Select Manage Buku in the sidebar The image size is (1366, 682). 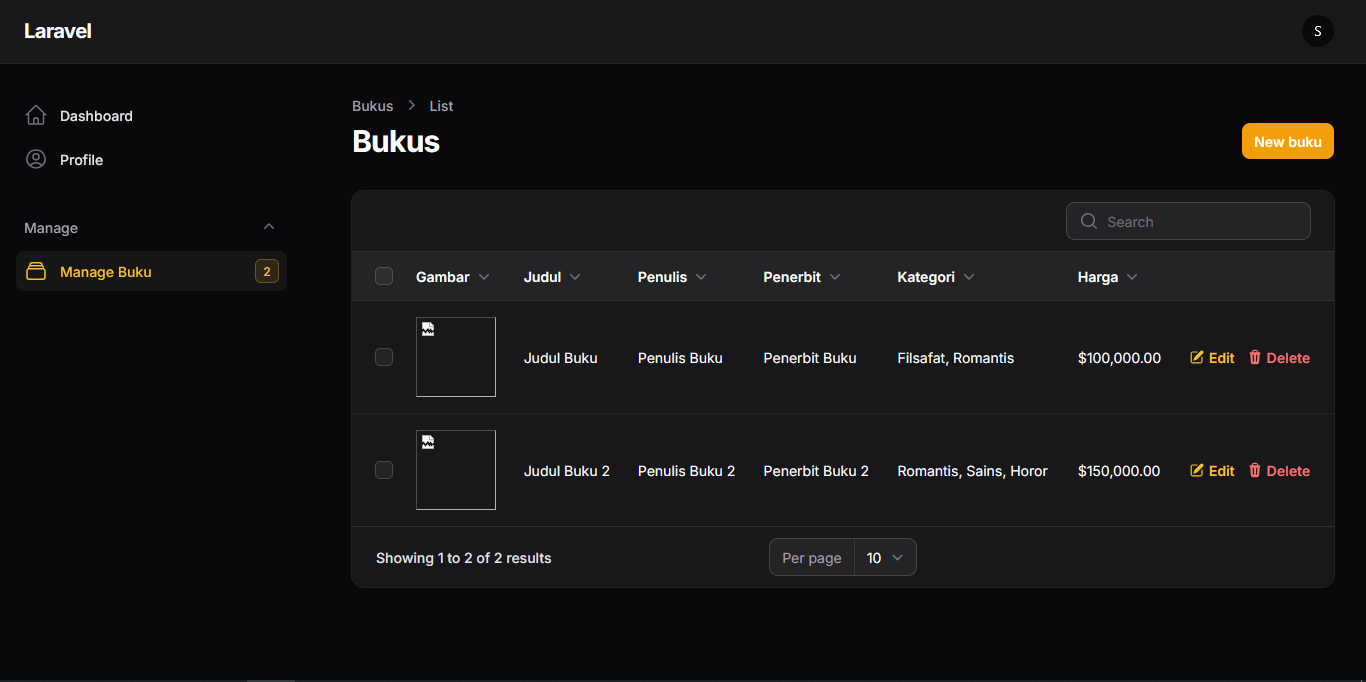pos(106,272)
